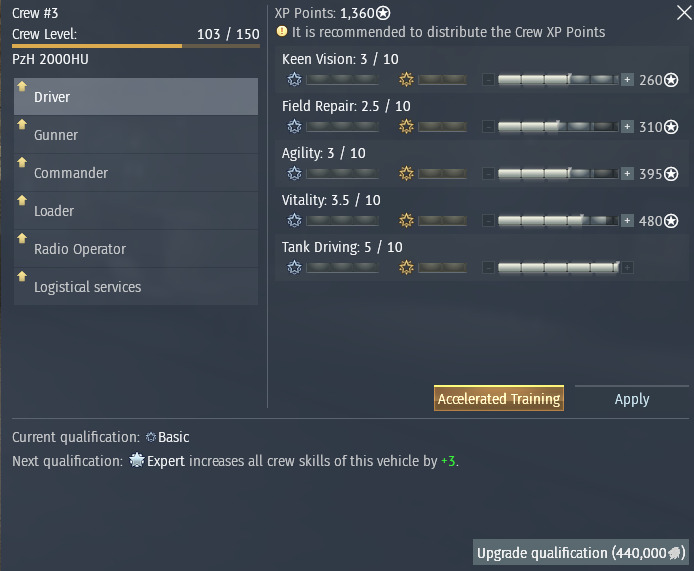Click the plus button for Keen Vision
Screen dimensions: 694x571
pyautogui.click(x=627, y=80)
